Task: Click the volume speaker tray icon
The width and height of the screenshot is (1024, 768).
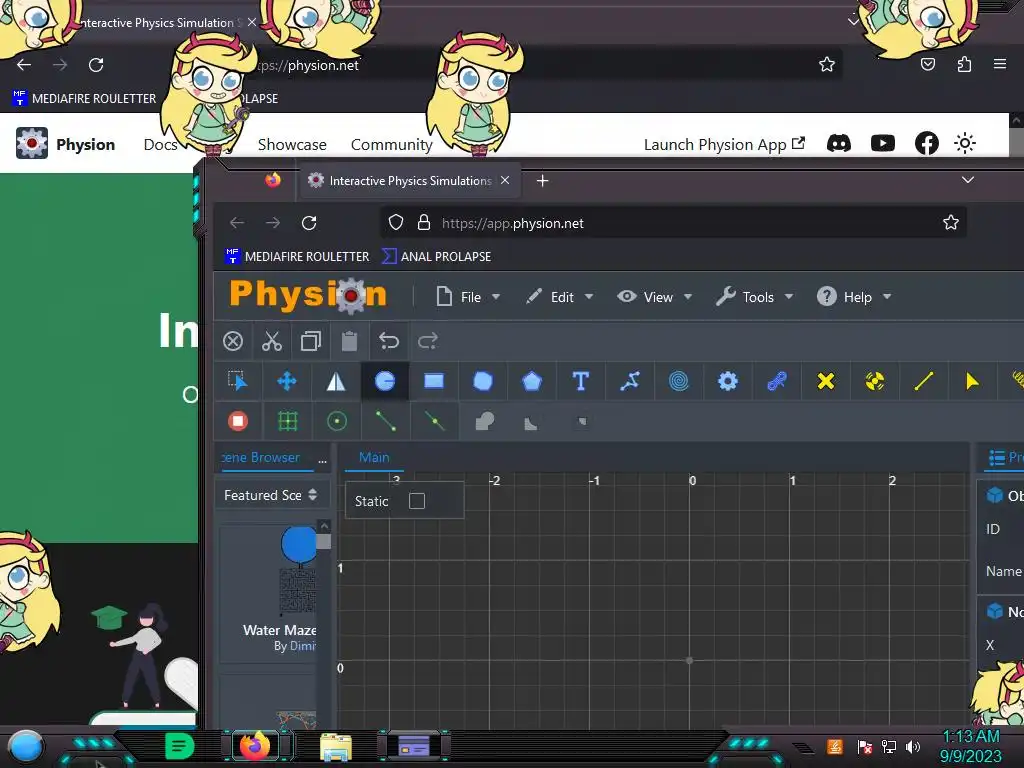Action: 912,746
